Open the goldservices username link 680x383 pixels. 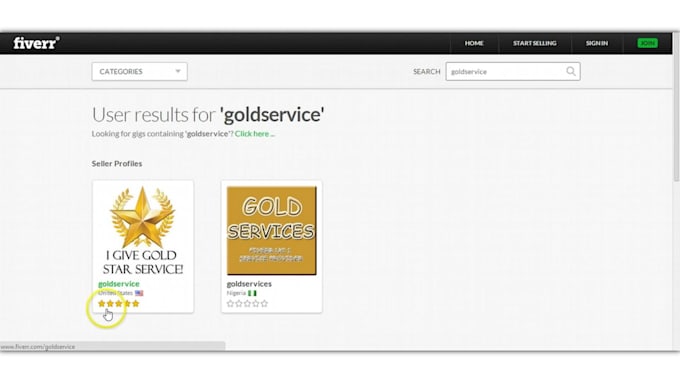249,284
